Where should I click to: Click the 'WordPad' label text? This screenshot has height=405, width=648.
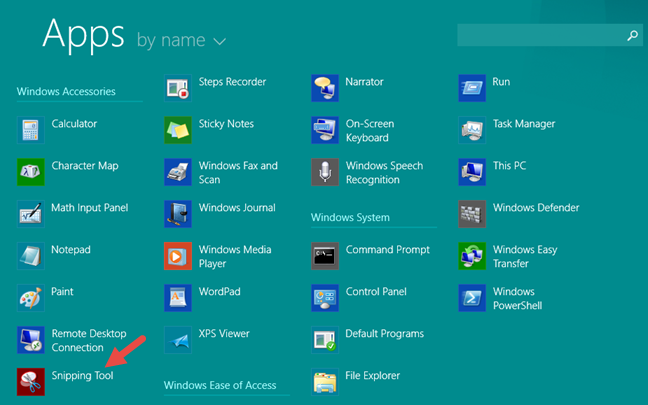coord(219,292)
